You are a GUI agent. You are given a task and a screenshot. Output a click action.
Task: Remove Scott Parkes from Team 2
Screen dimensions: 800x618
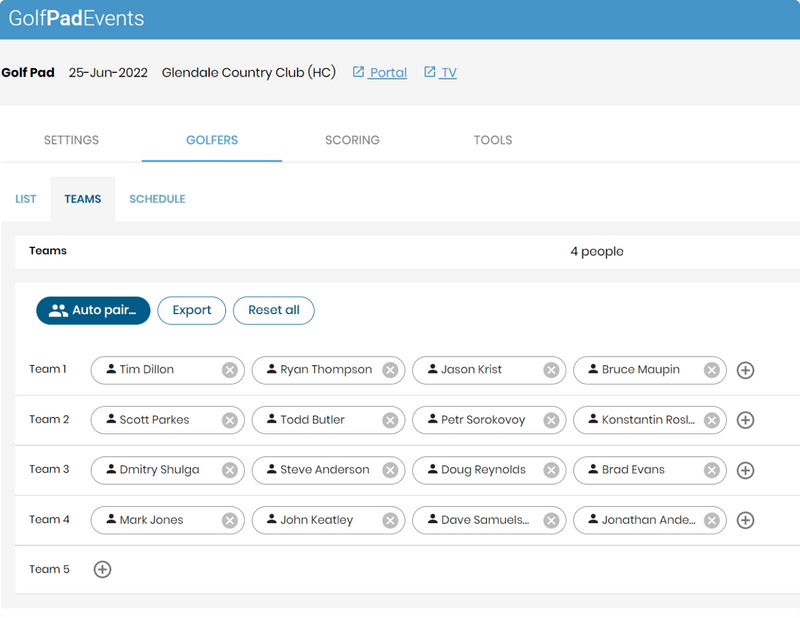pyautogui.click(x=230, y=420)
